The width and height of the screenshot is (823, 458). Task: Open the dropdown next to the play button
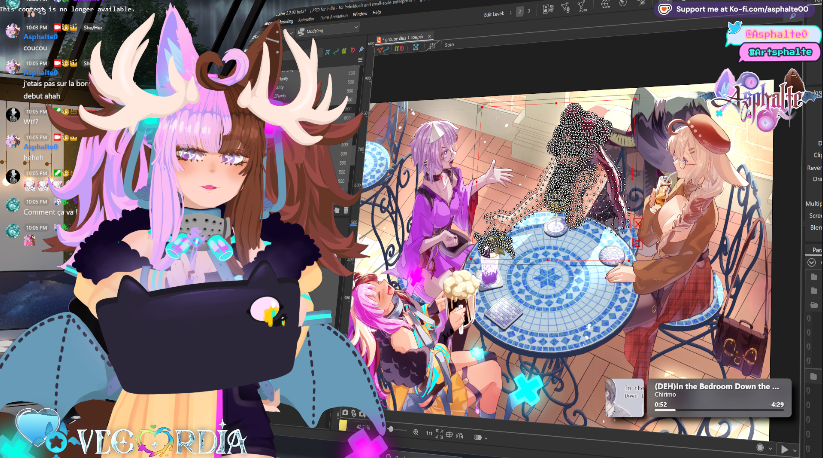(795, 450)
